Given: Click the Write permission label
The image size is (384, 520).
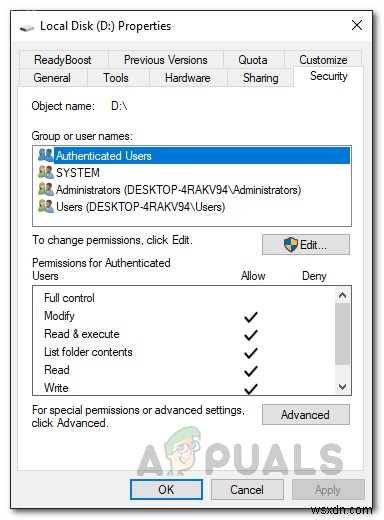Looking at the screenshot, I should pos(56,388).
